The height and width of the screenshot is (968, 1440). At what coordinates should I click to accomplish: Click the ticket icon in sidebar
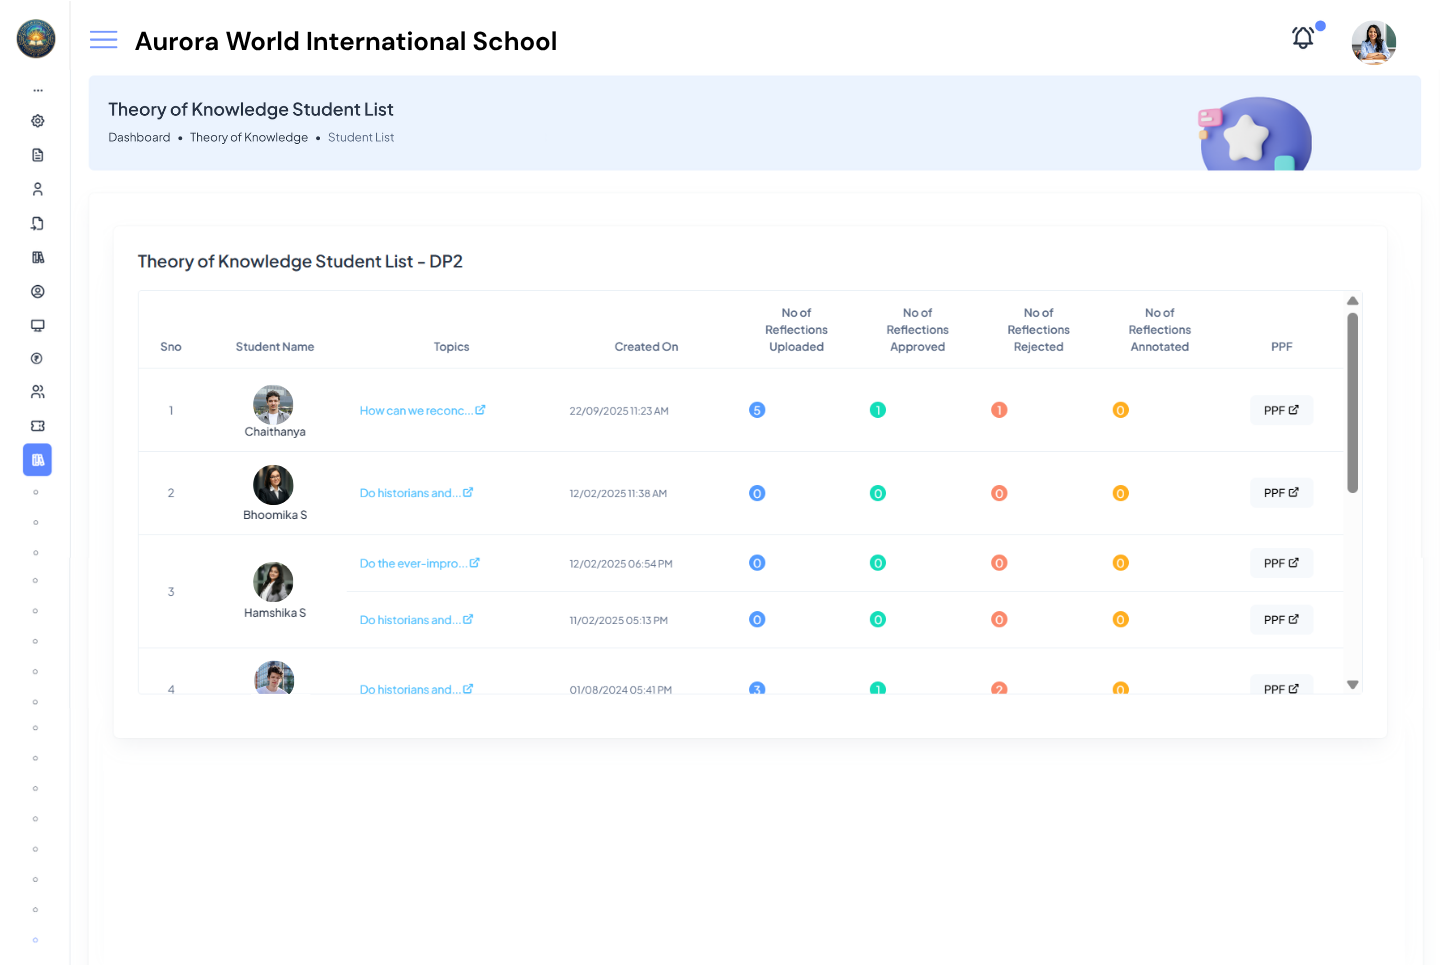pyautogui.click(x=38, y=426)
